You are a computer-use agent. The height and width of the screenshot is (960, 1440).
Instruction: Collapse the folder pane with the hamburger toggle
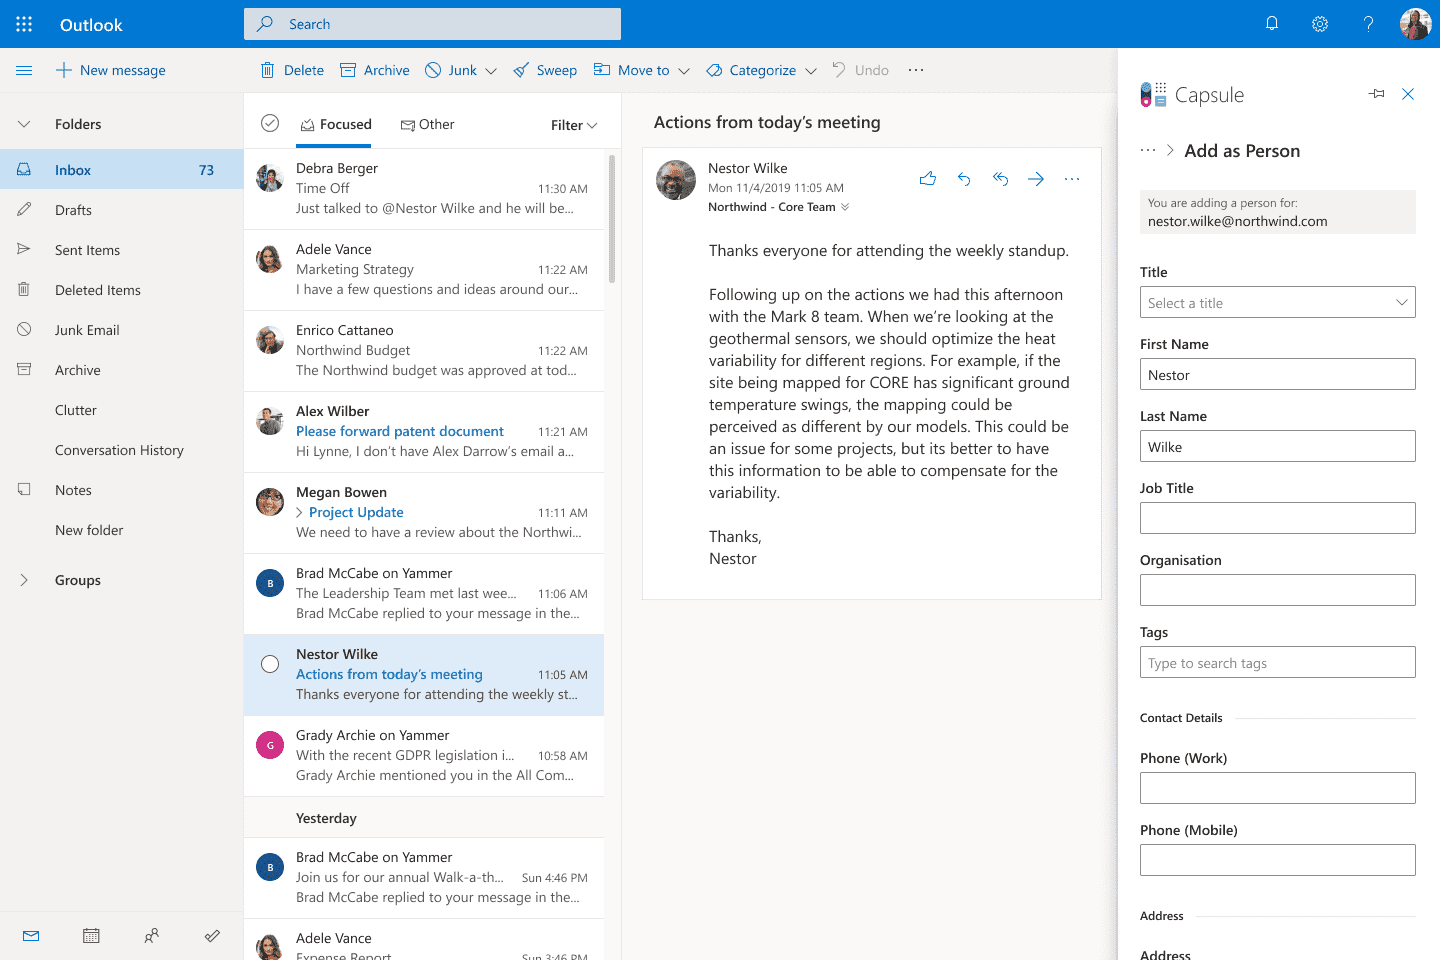(24, 70)
